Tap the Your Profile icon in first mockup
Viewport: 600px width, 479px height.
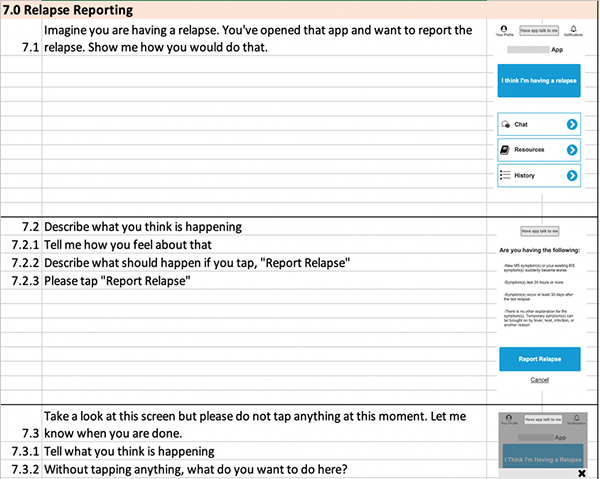point(504,31)
